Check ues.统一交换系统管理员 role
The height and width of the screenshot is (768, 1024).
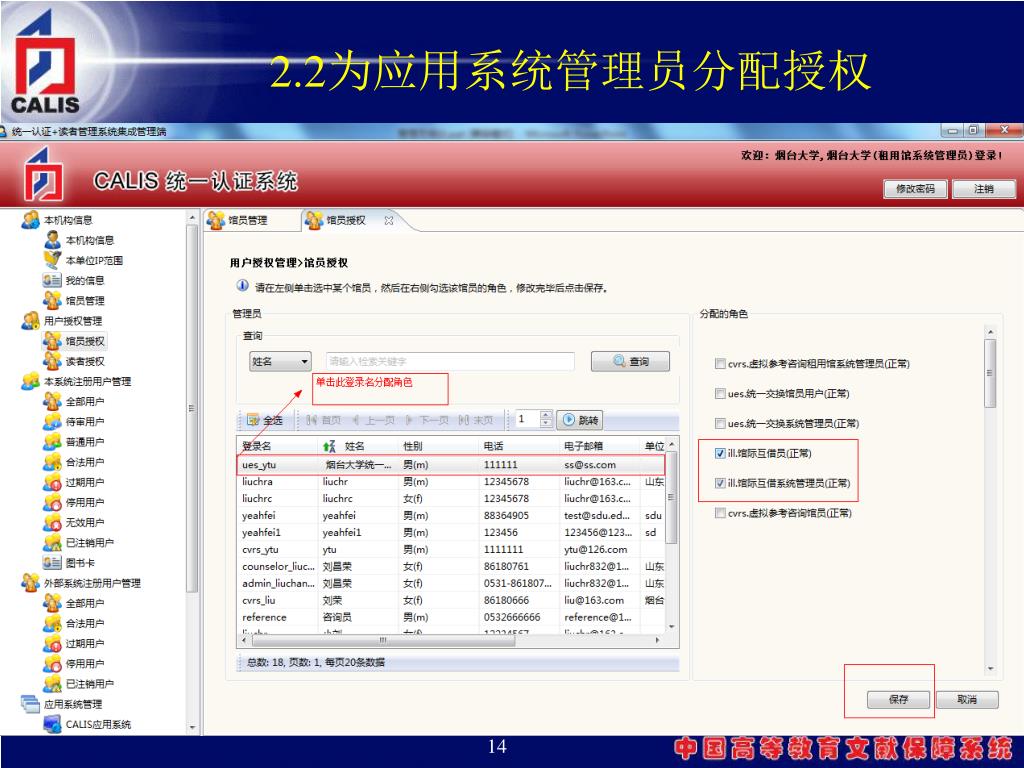pyautogui.click(x=720, y=424)
